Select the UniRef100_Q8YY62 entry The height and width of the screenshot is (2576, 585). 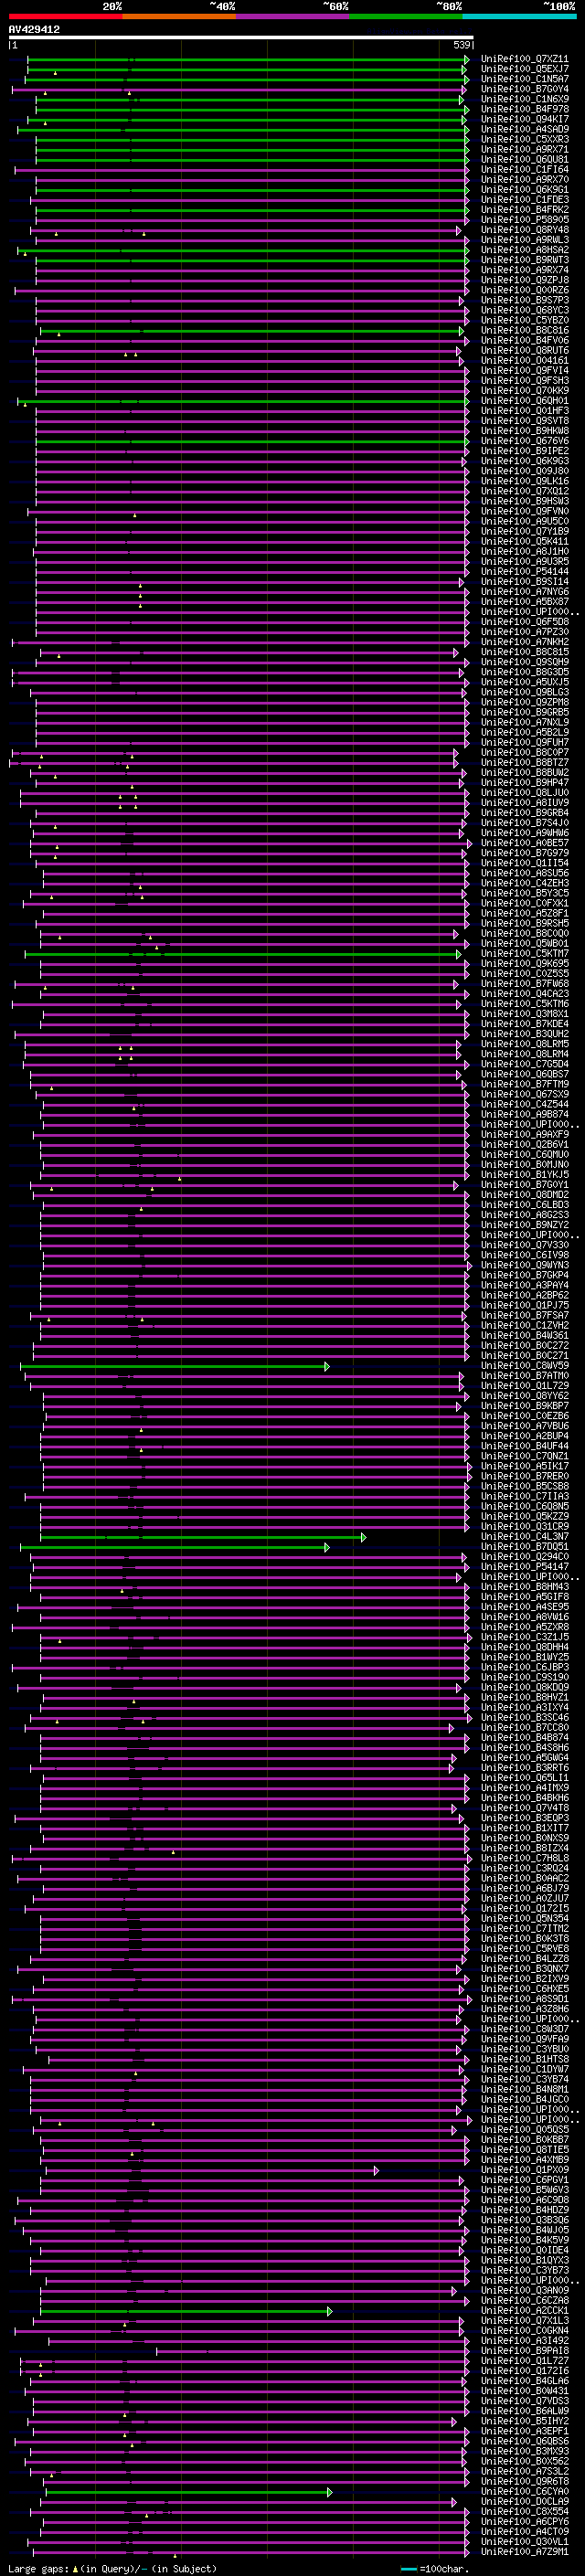pos(525,1395)
